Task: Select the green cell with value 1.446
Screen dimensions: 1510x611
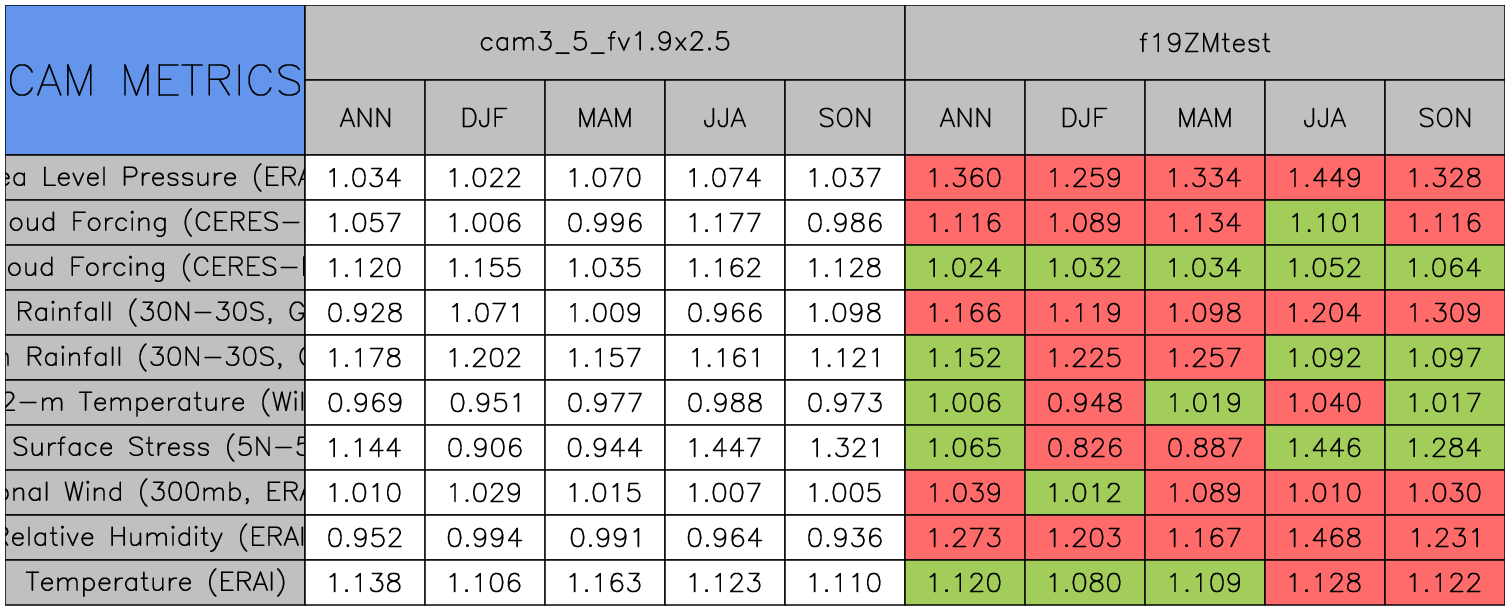Action: point(1324,447)
